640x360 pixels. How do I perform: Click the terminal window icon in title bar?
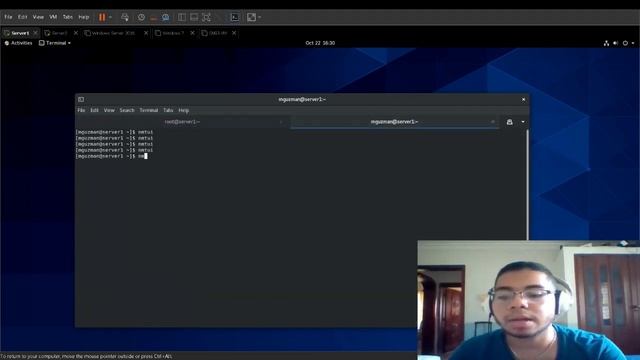[81, 100]
